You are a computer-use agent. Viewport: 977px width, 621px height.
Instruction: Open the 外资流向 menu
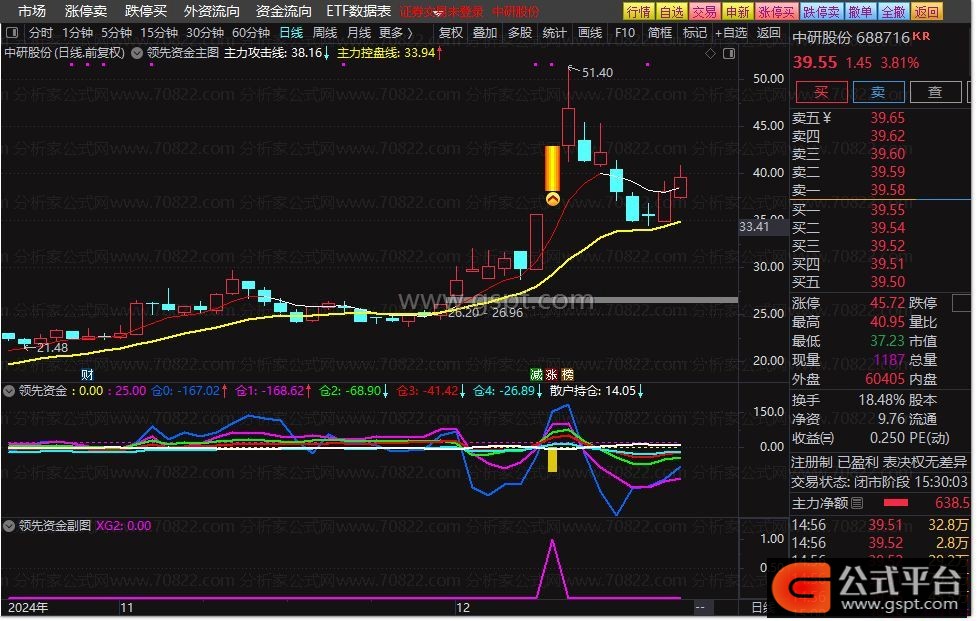tap(212, 11)
